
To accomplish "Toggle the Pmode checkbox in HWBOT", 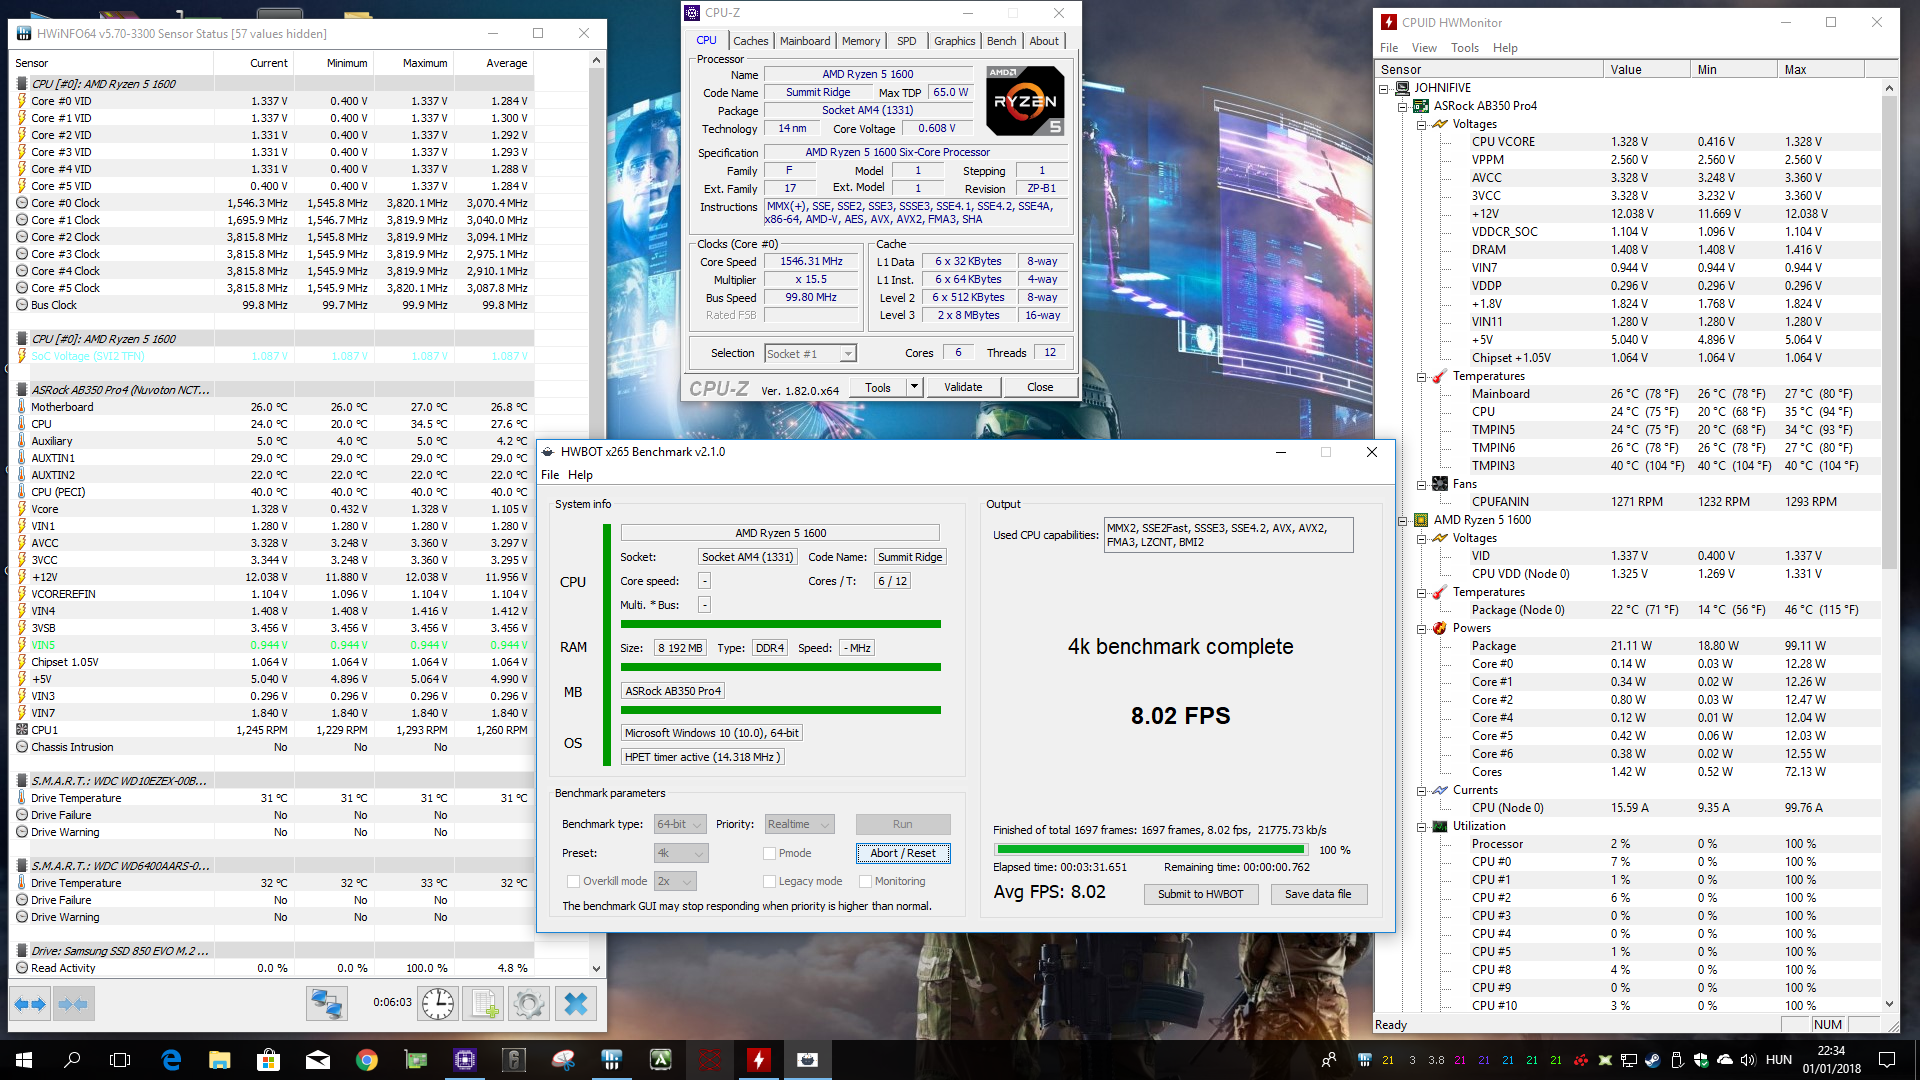I will [769, 853].
